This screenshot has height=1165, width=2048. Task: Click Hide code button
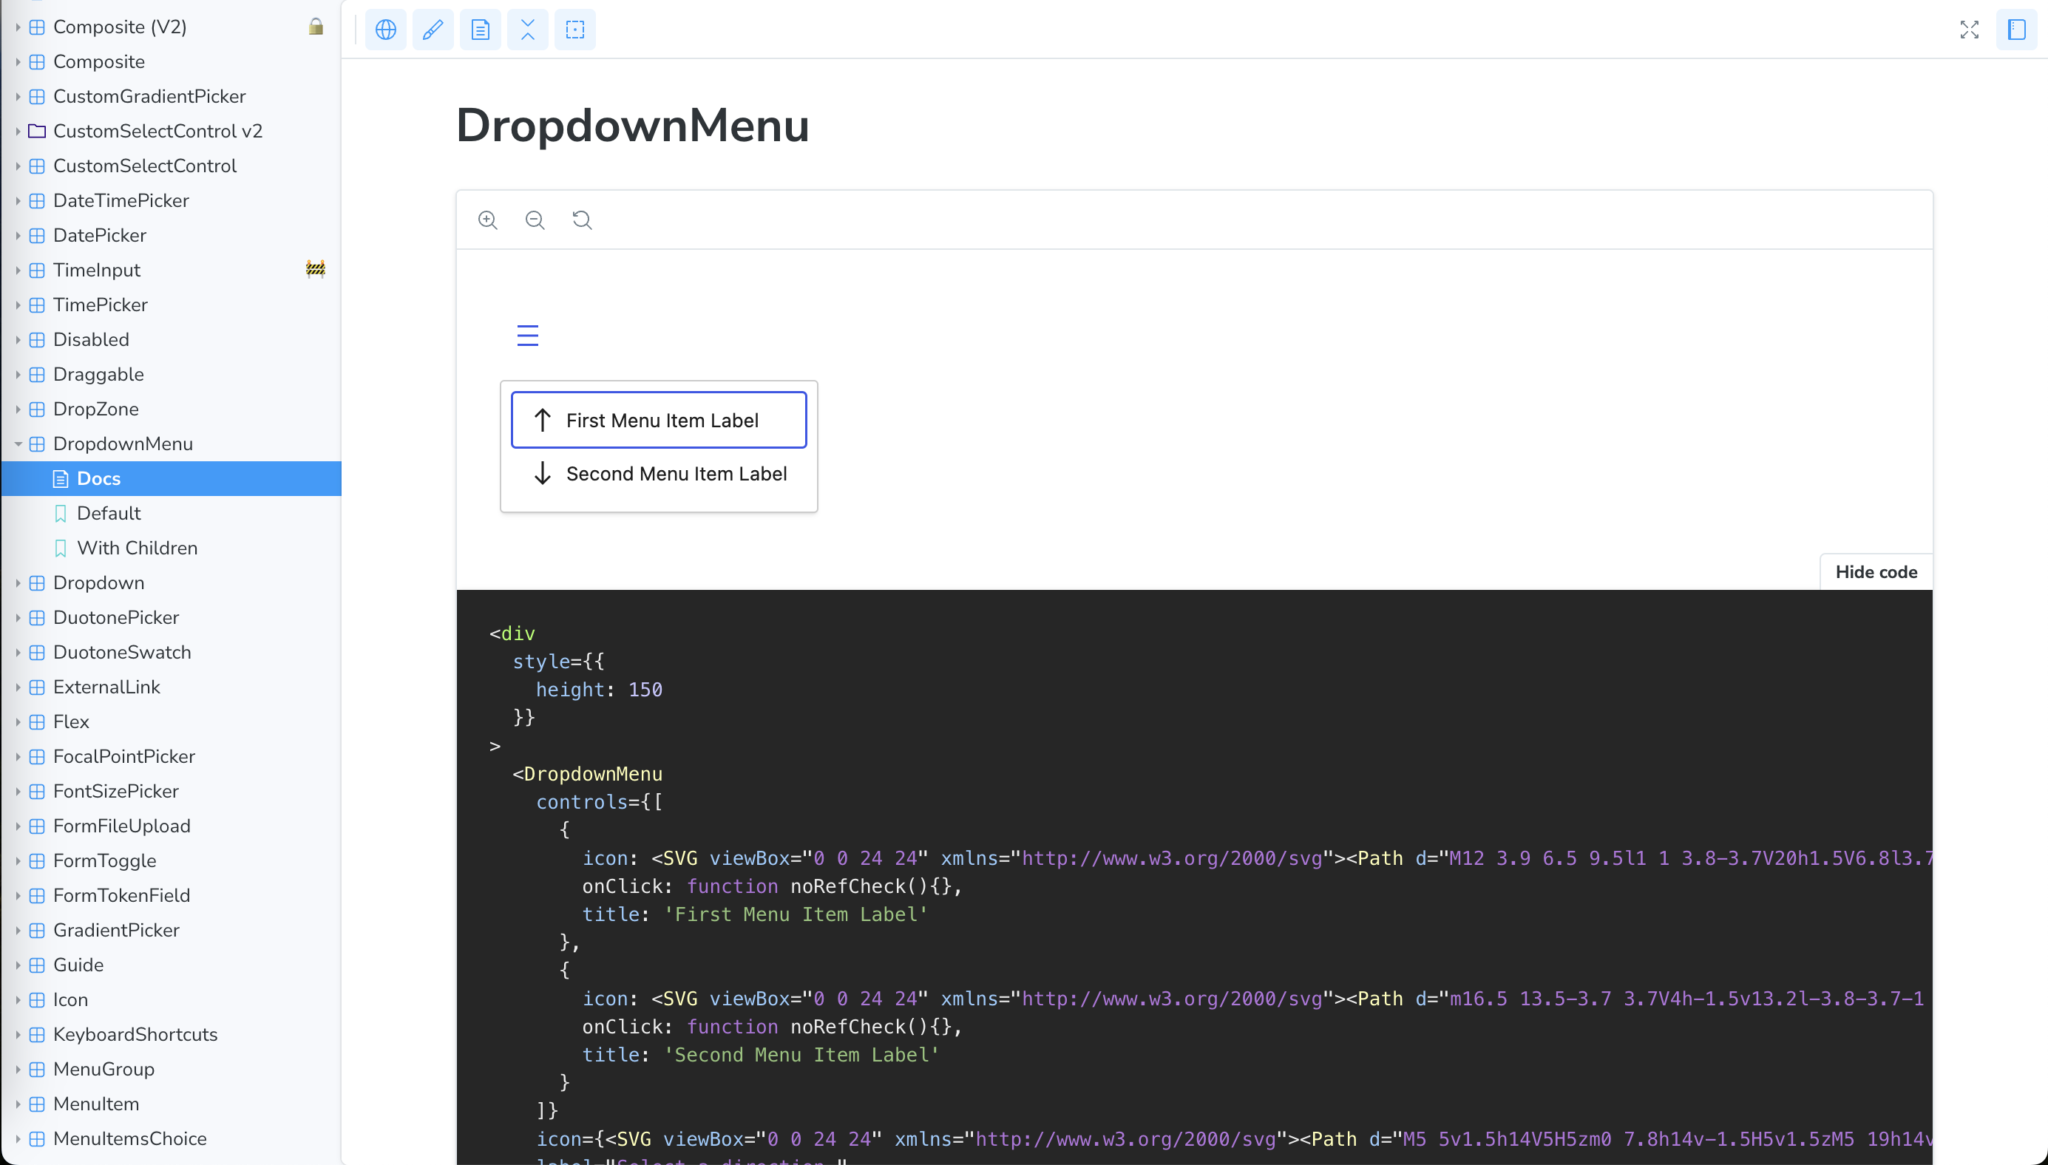point(1876,572)
